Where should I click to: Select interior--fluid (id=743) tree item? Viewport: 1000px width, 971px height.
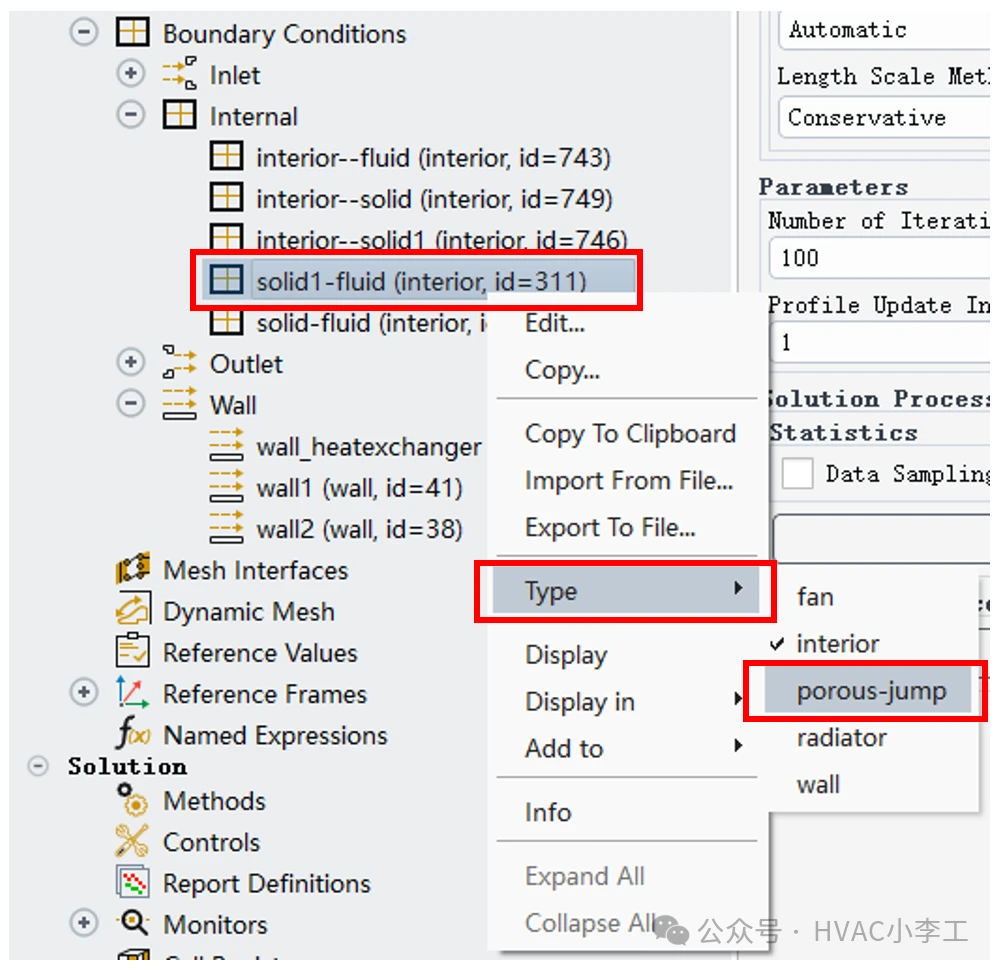point(432,158)
